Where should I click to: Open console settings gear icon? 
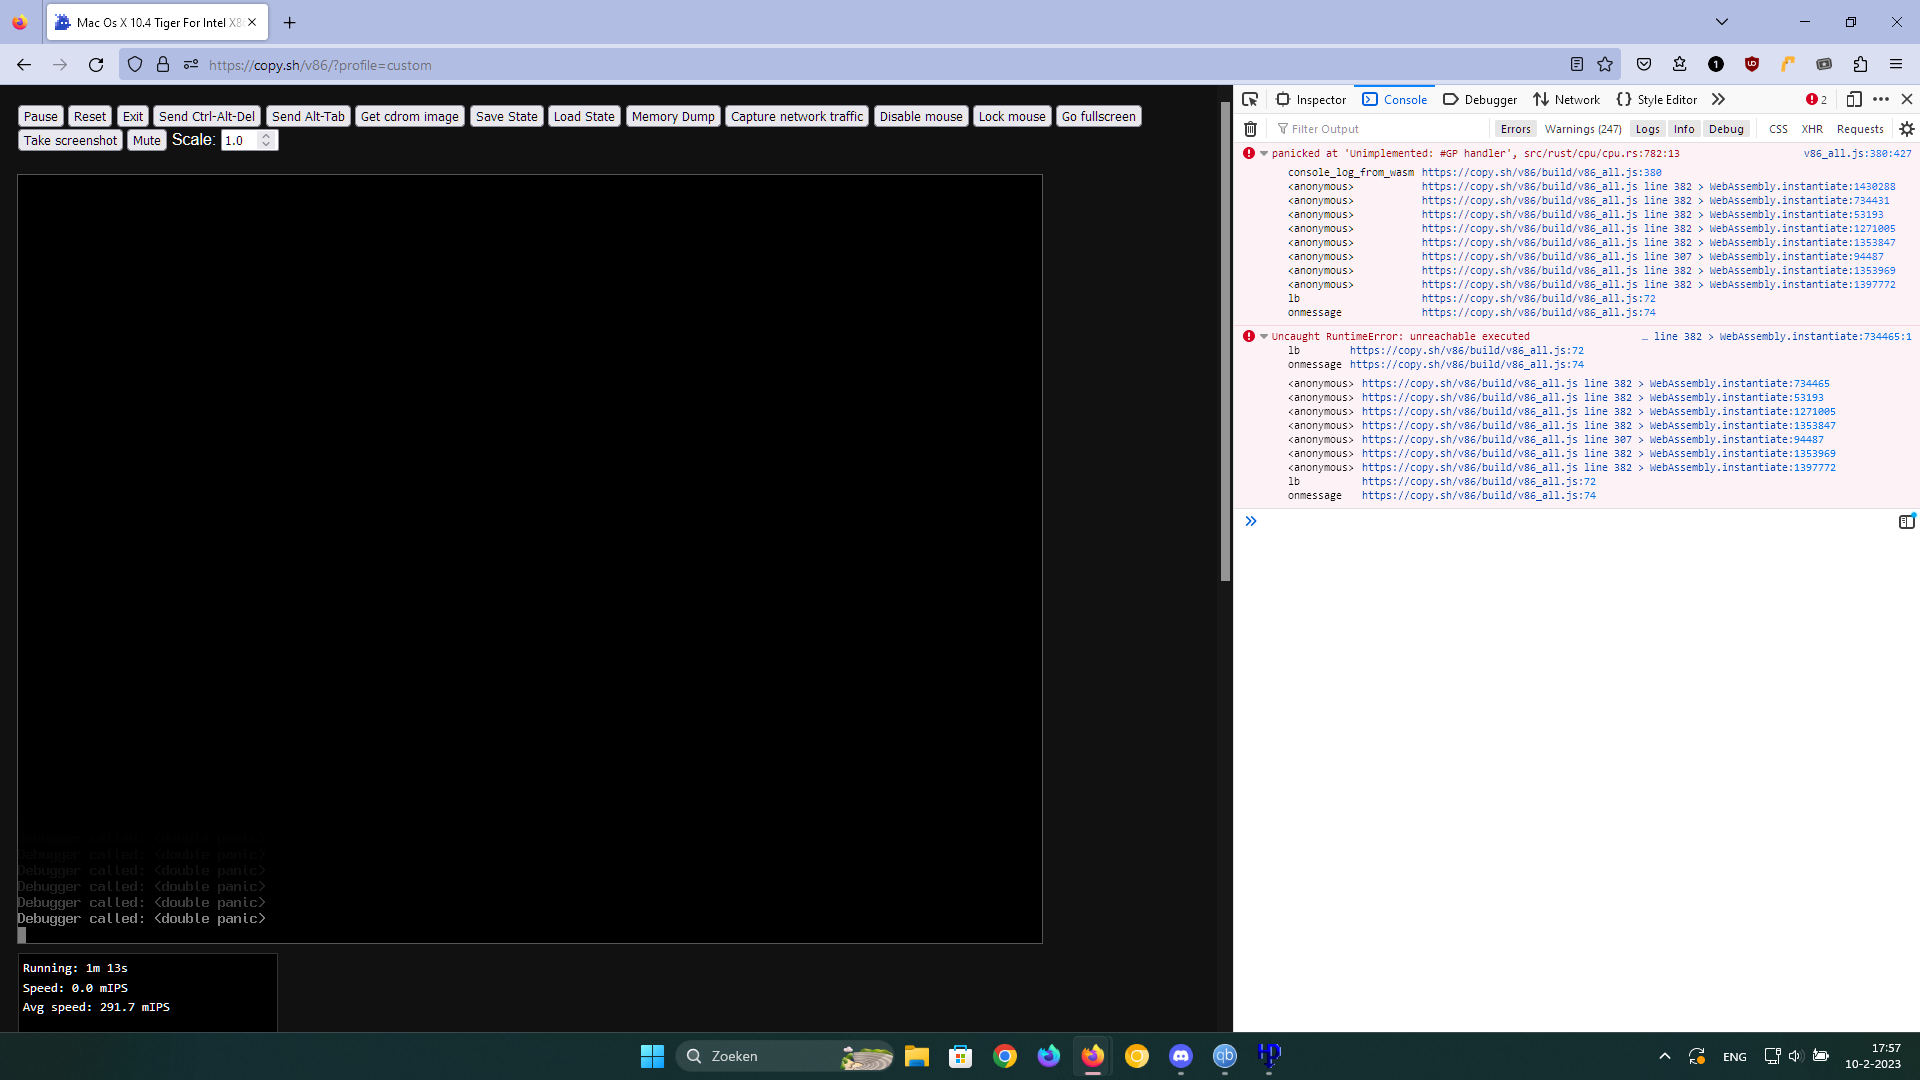click(1906, 129)
